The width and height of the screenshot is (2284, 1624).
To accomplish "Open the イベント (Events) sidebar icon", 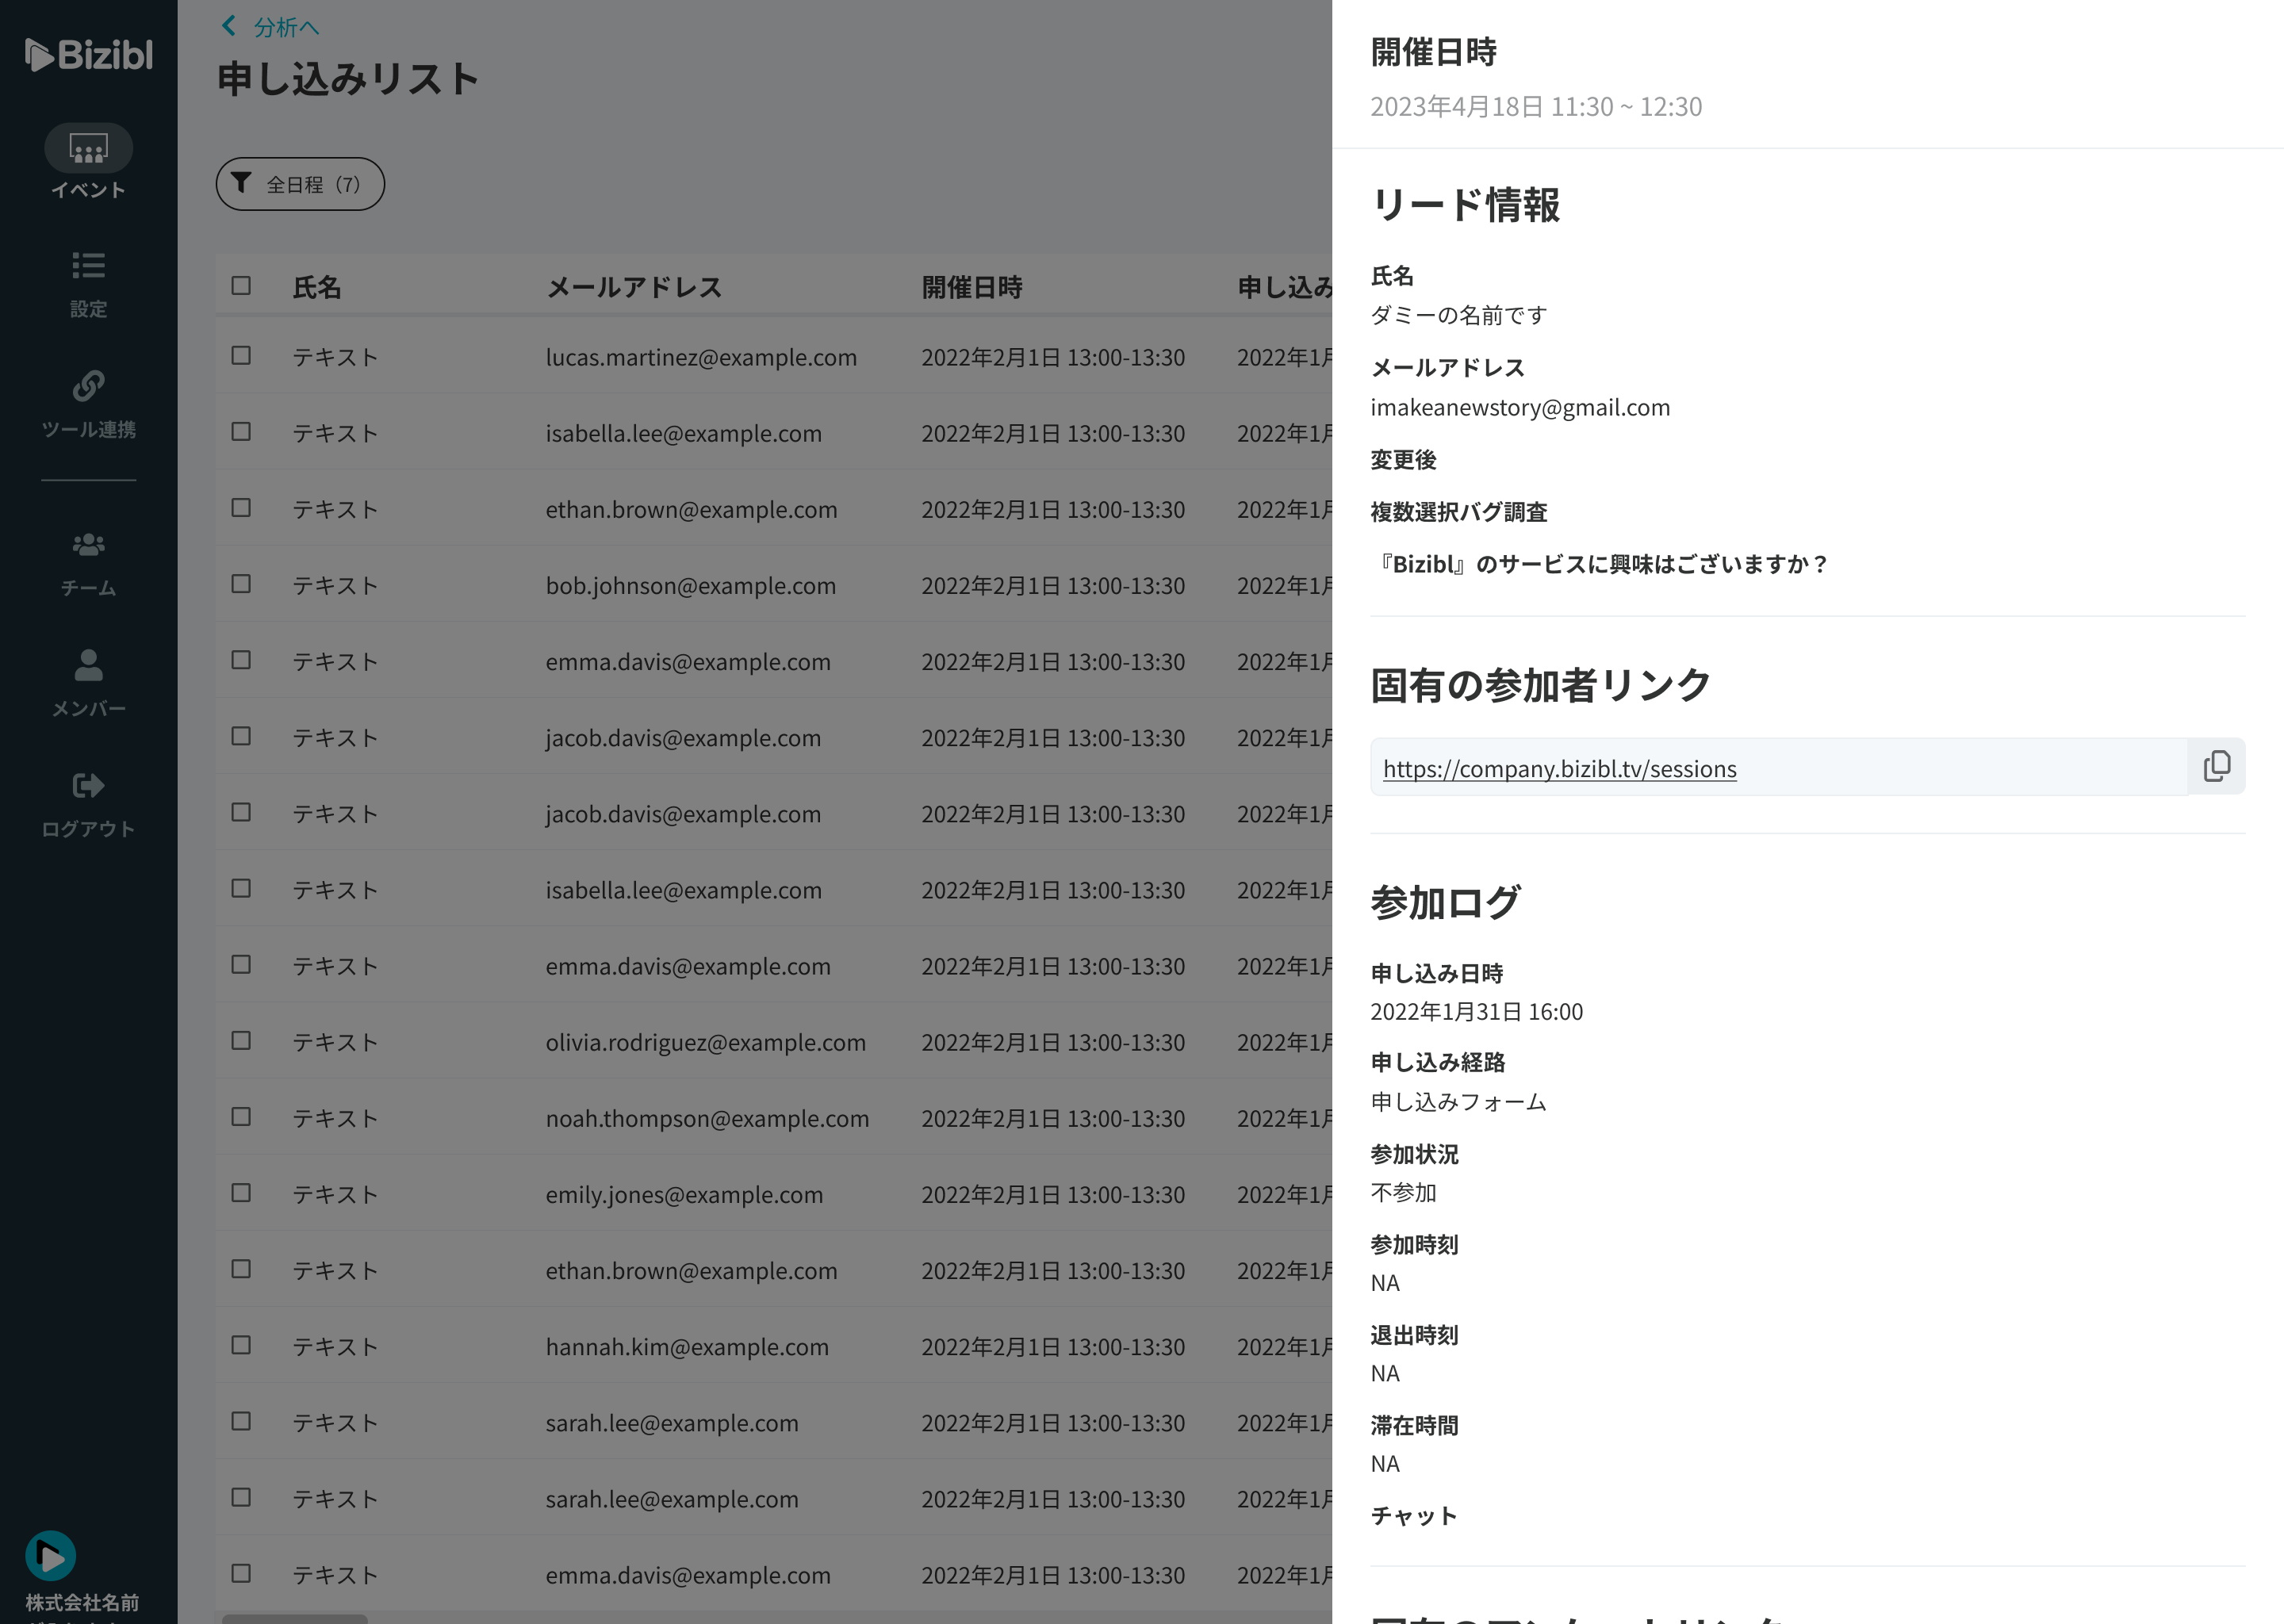I will 88,149.
